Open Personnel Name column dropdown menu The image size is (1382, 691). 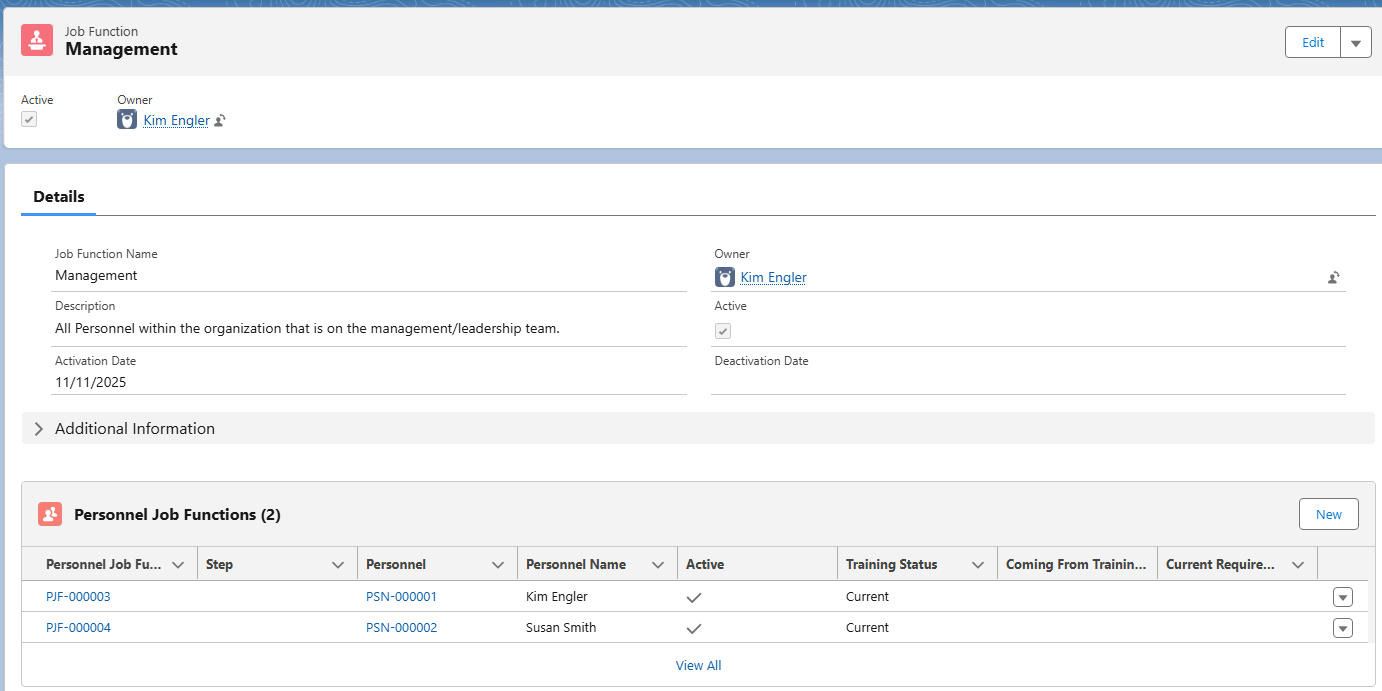pyautogui.click(x=657, y=565)
